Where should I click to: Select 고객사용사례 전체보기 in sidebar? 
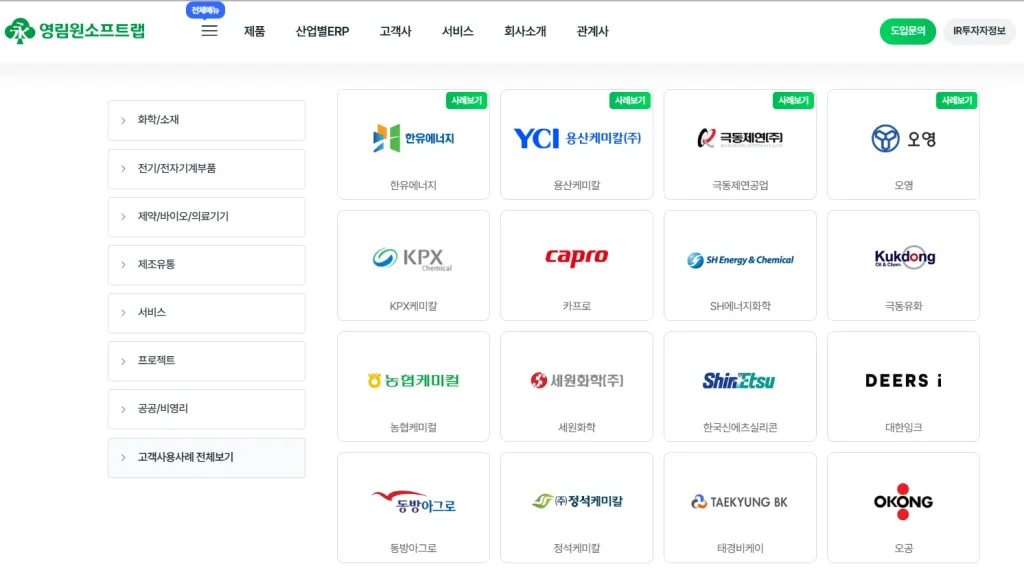[206, 457]
